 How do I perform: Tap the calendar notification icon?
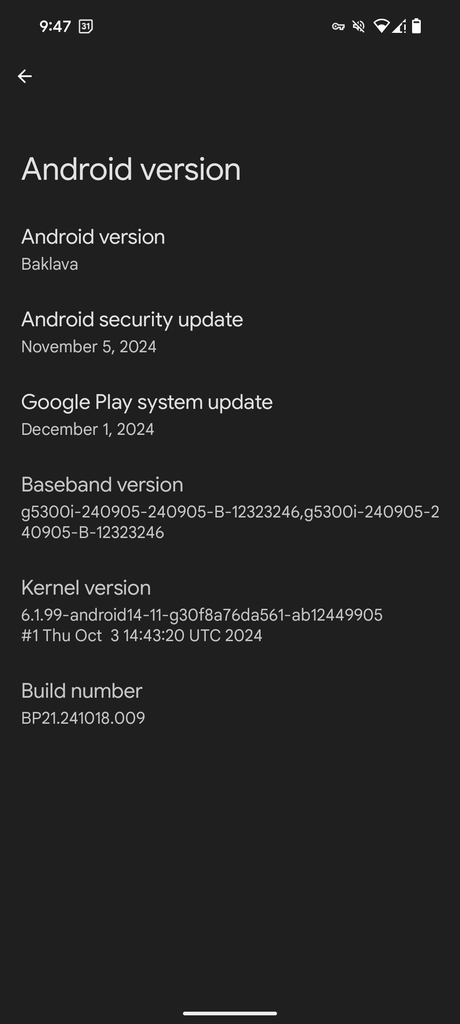(86, 26)
